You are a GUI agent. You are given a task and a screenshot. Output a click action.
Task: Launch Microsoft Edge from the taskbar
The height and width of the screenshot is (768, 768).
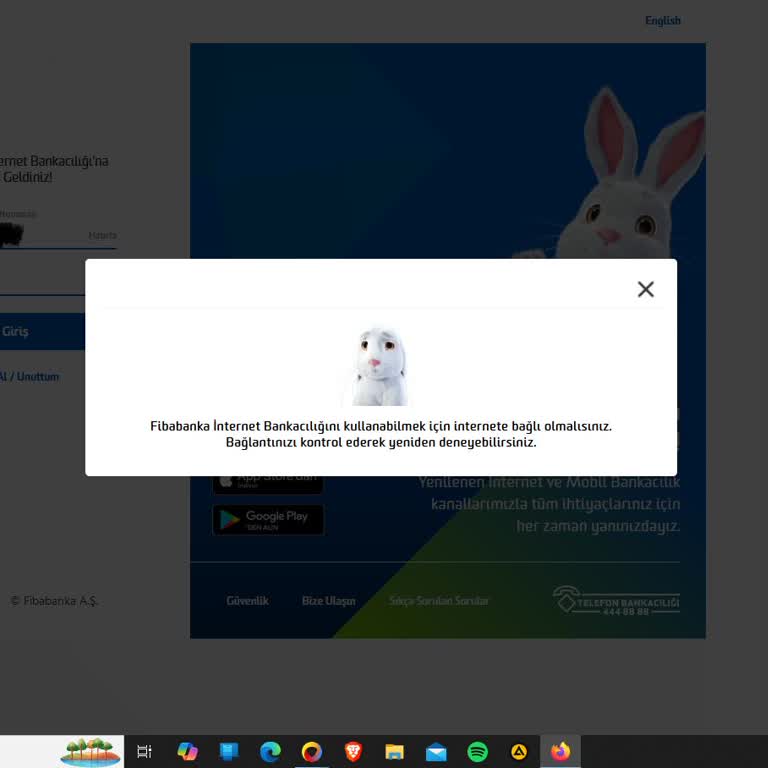tap(270, 751)
